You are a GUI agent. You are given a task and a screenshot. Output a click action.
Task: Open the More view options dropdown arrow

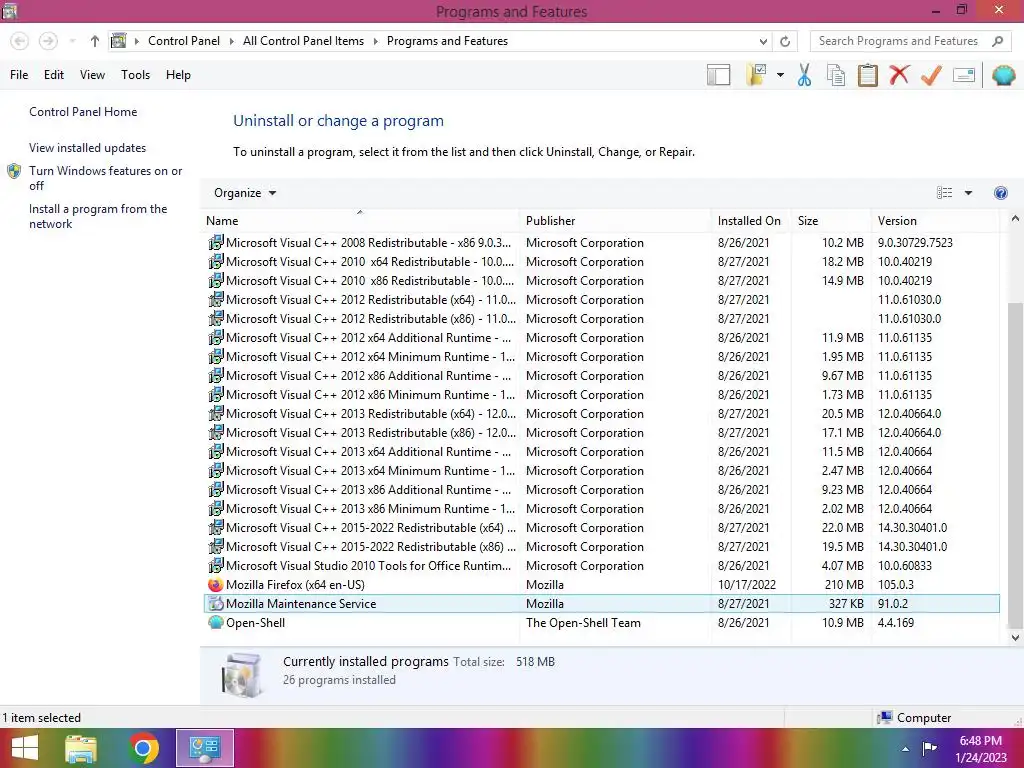968,193
